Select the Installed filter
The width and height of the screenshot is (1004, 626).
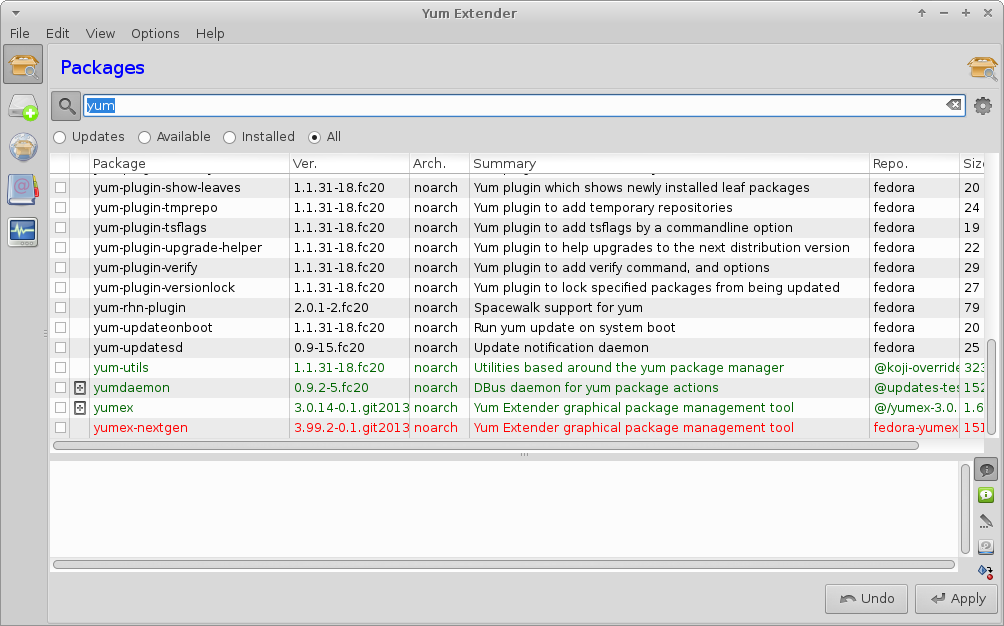pos(259,137)
